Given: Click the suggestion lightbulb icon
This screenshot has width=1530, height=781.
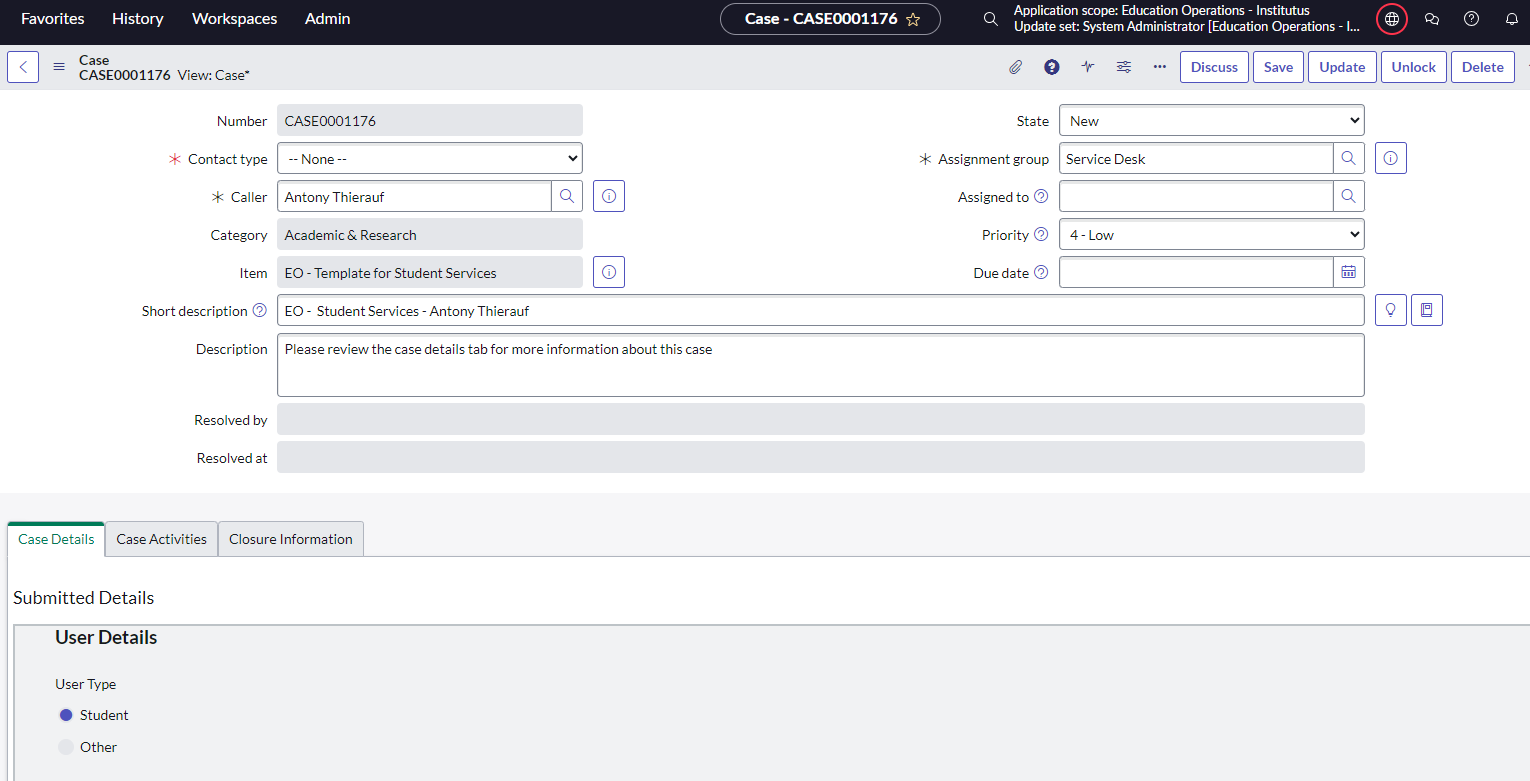Looking at the screenshot, I should coord(1391,311).
